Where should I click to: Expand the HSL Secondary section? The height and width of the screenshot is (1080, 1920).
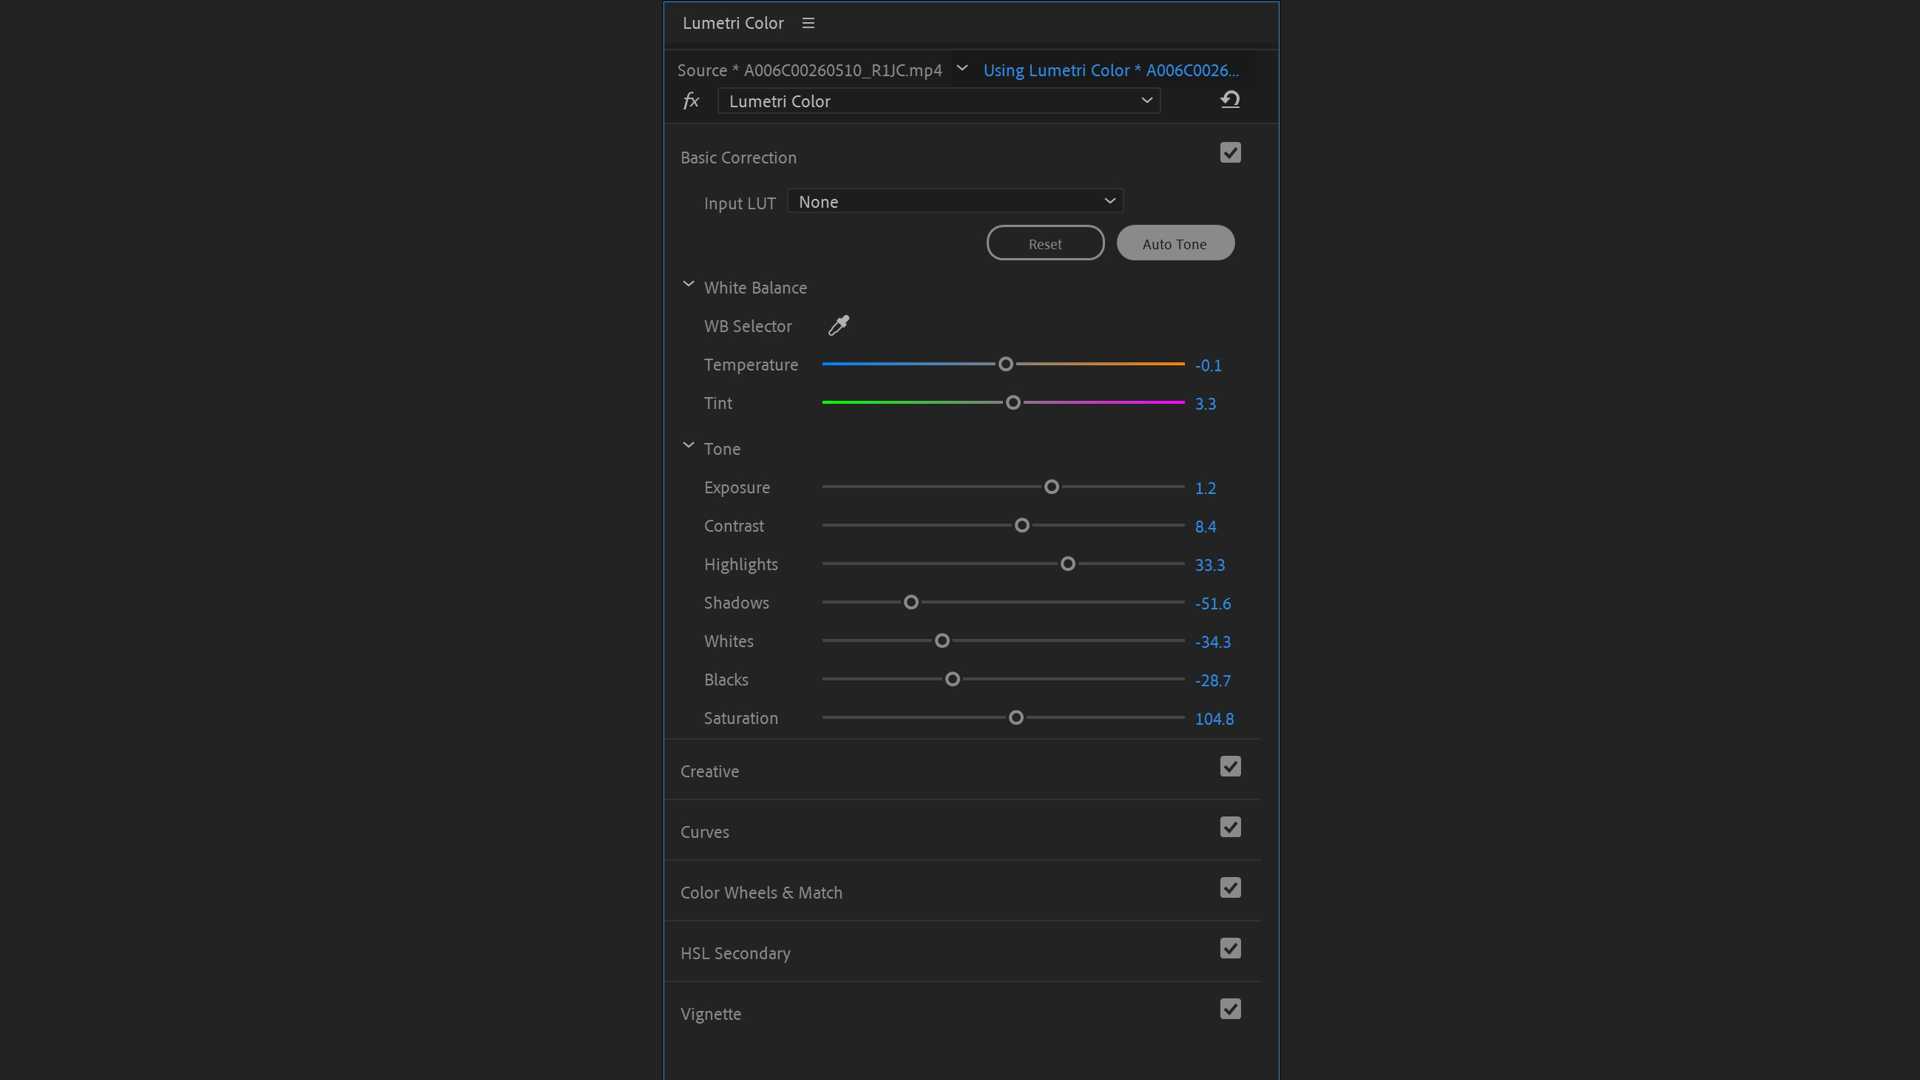pos(735,954)
